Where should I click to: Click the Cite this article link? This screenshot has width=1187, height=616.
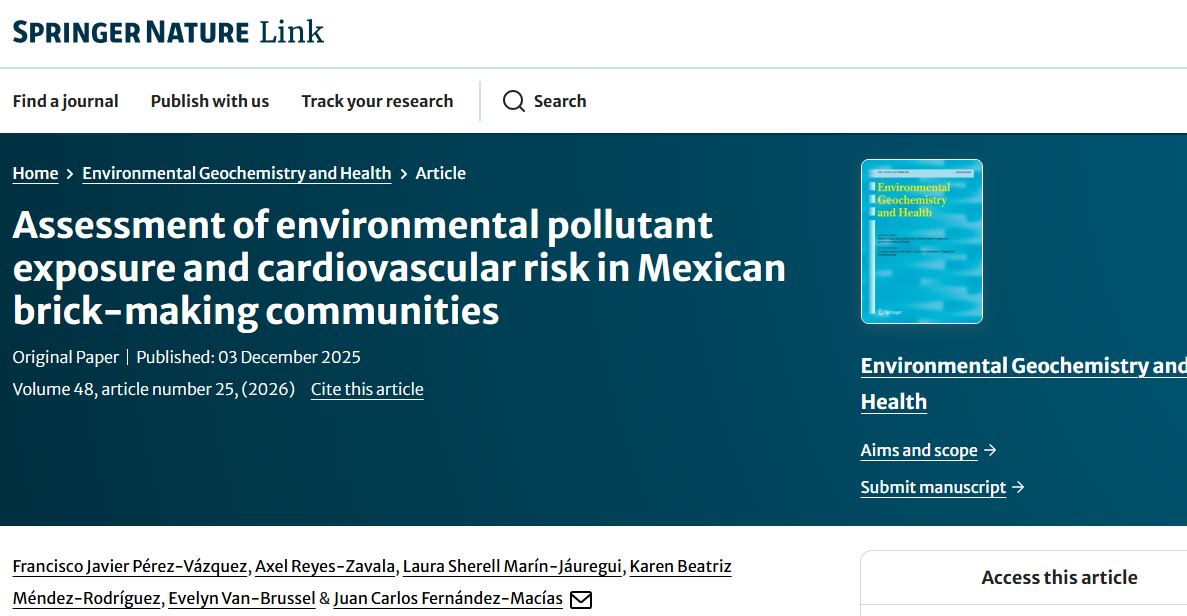[367, 389]
